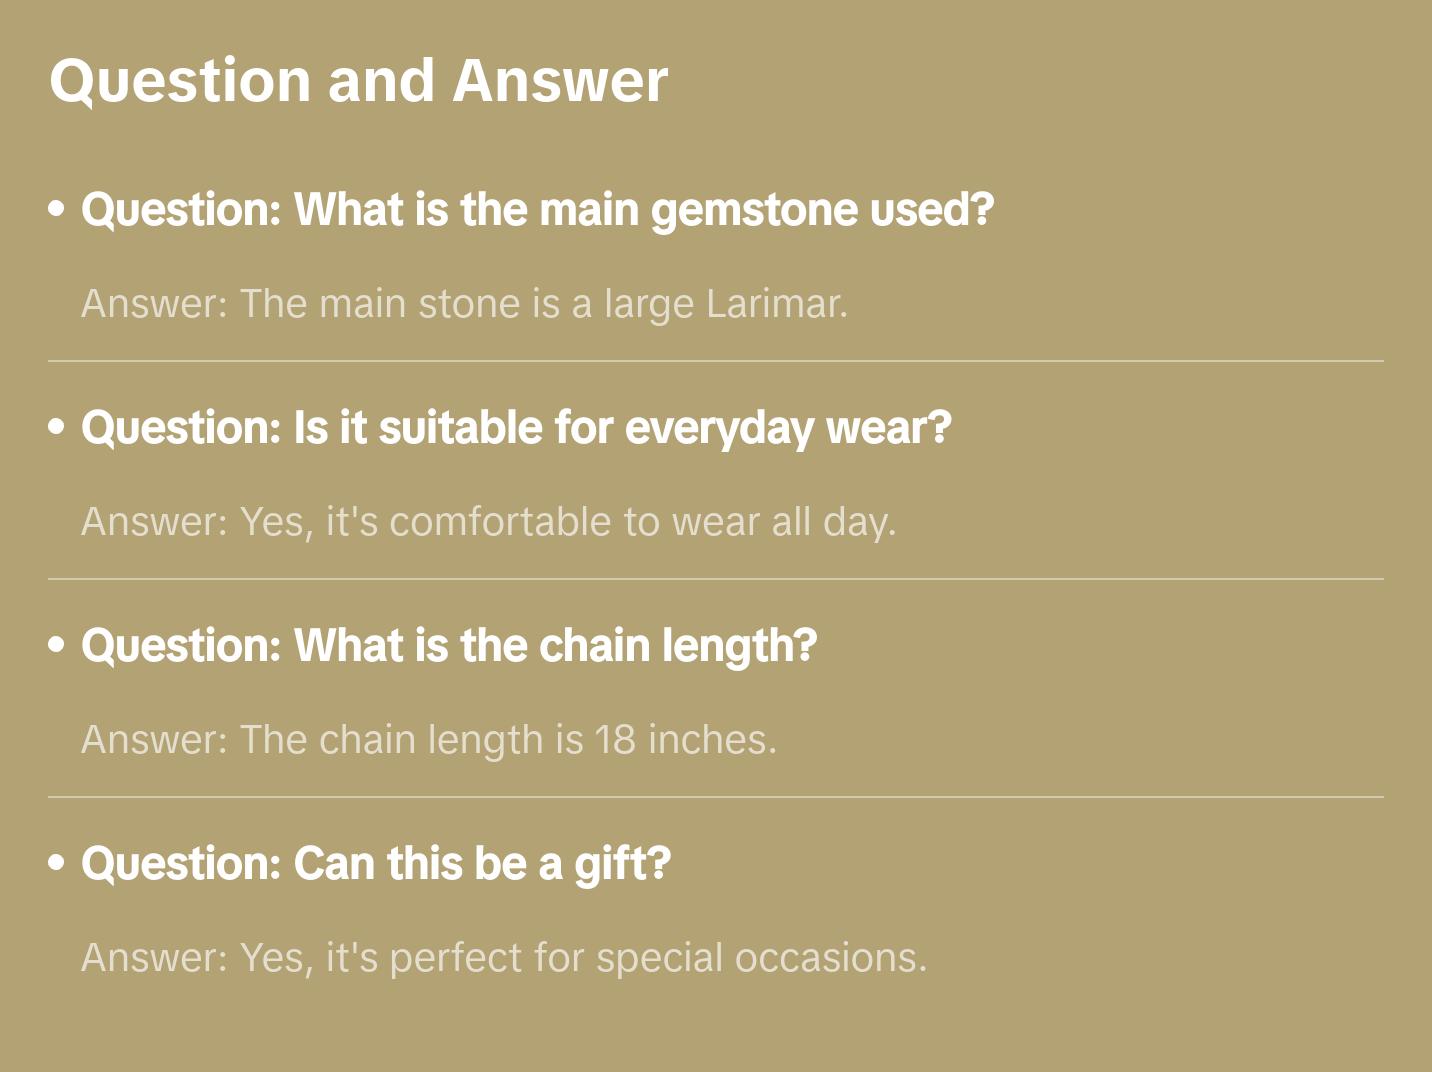1432x1072 pixels.
Task: Open the question 'Can this be a gift?'
Action: pos(376,864)
